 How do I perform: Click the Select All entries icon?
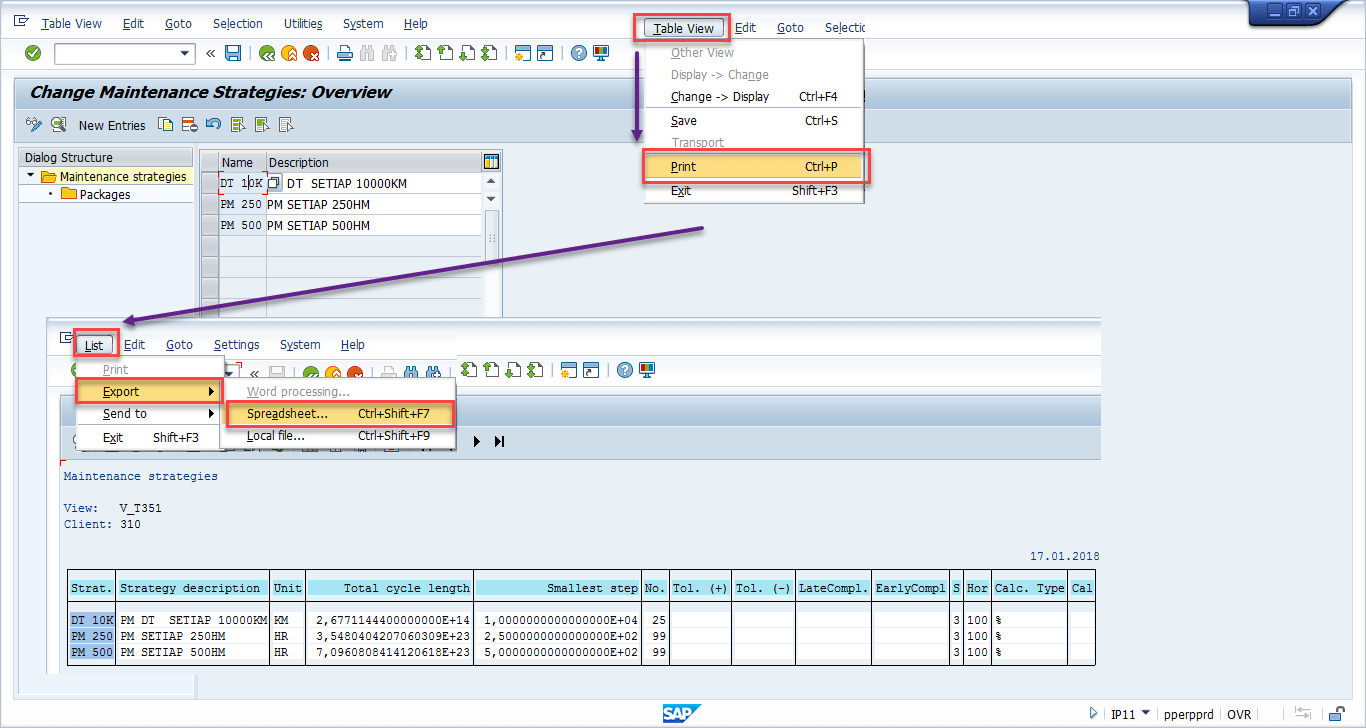point(238,125)
